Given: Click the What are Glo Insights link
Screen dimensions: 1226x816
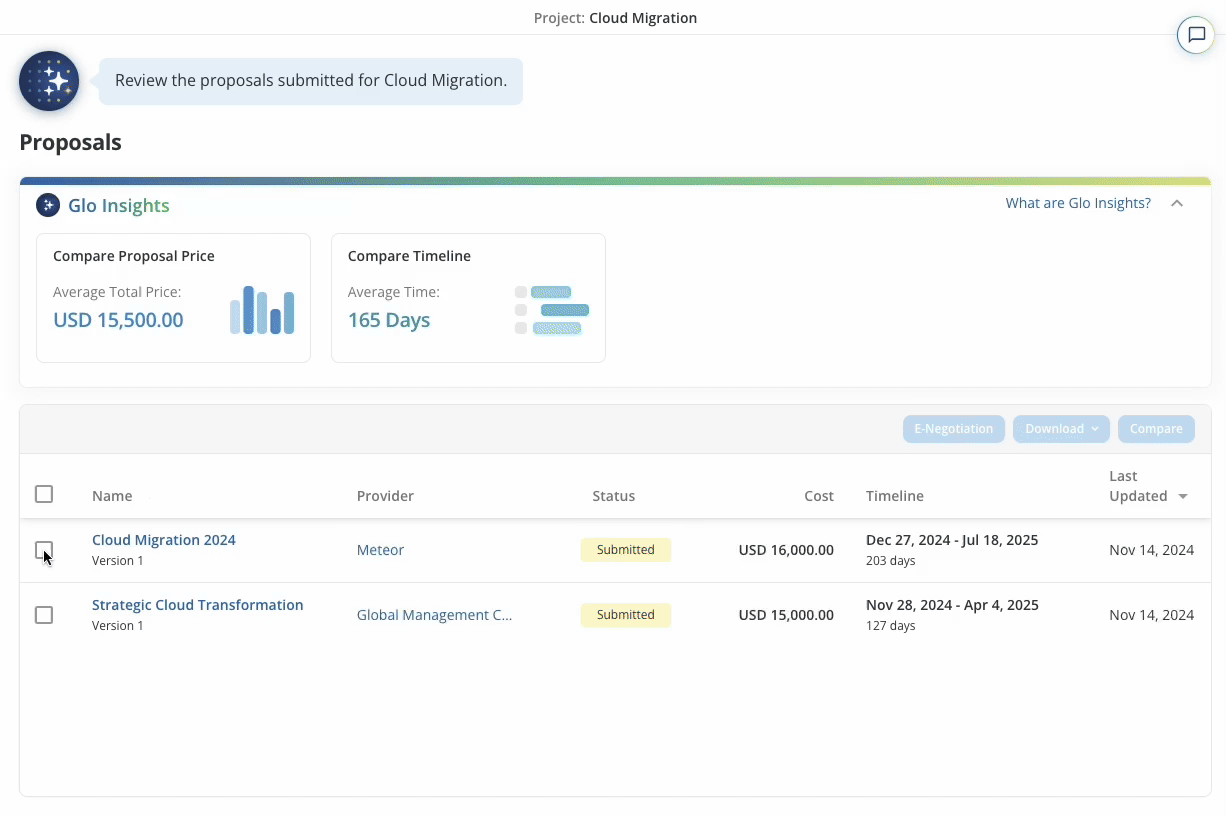Looking at the screenshot, I should [1078, 203].
